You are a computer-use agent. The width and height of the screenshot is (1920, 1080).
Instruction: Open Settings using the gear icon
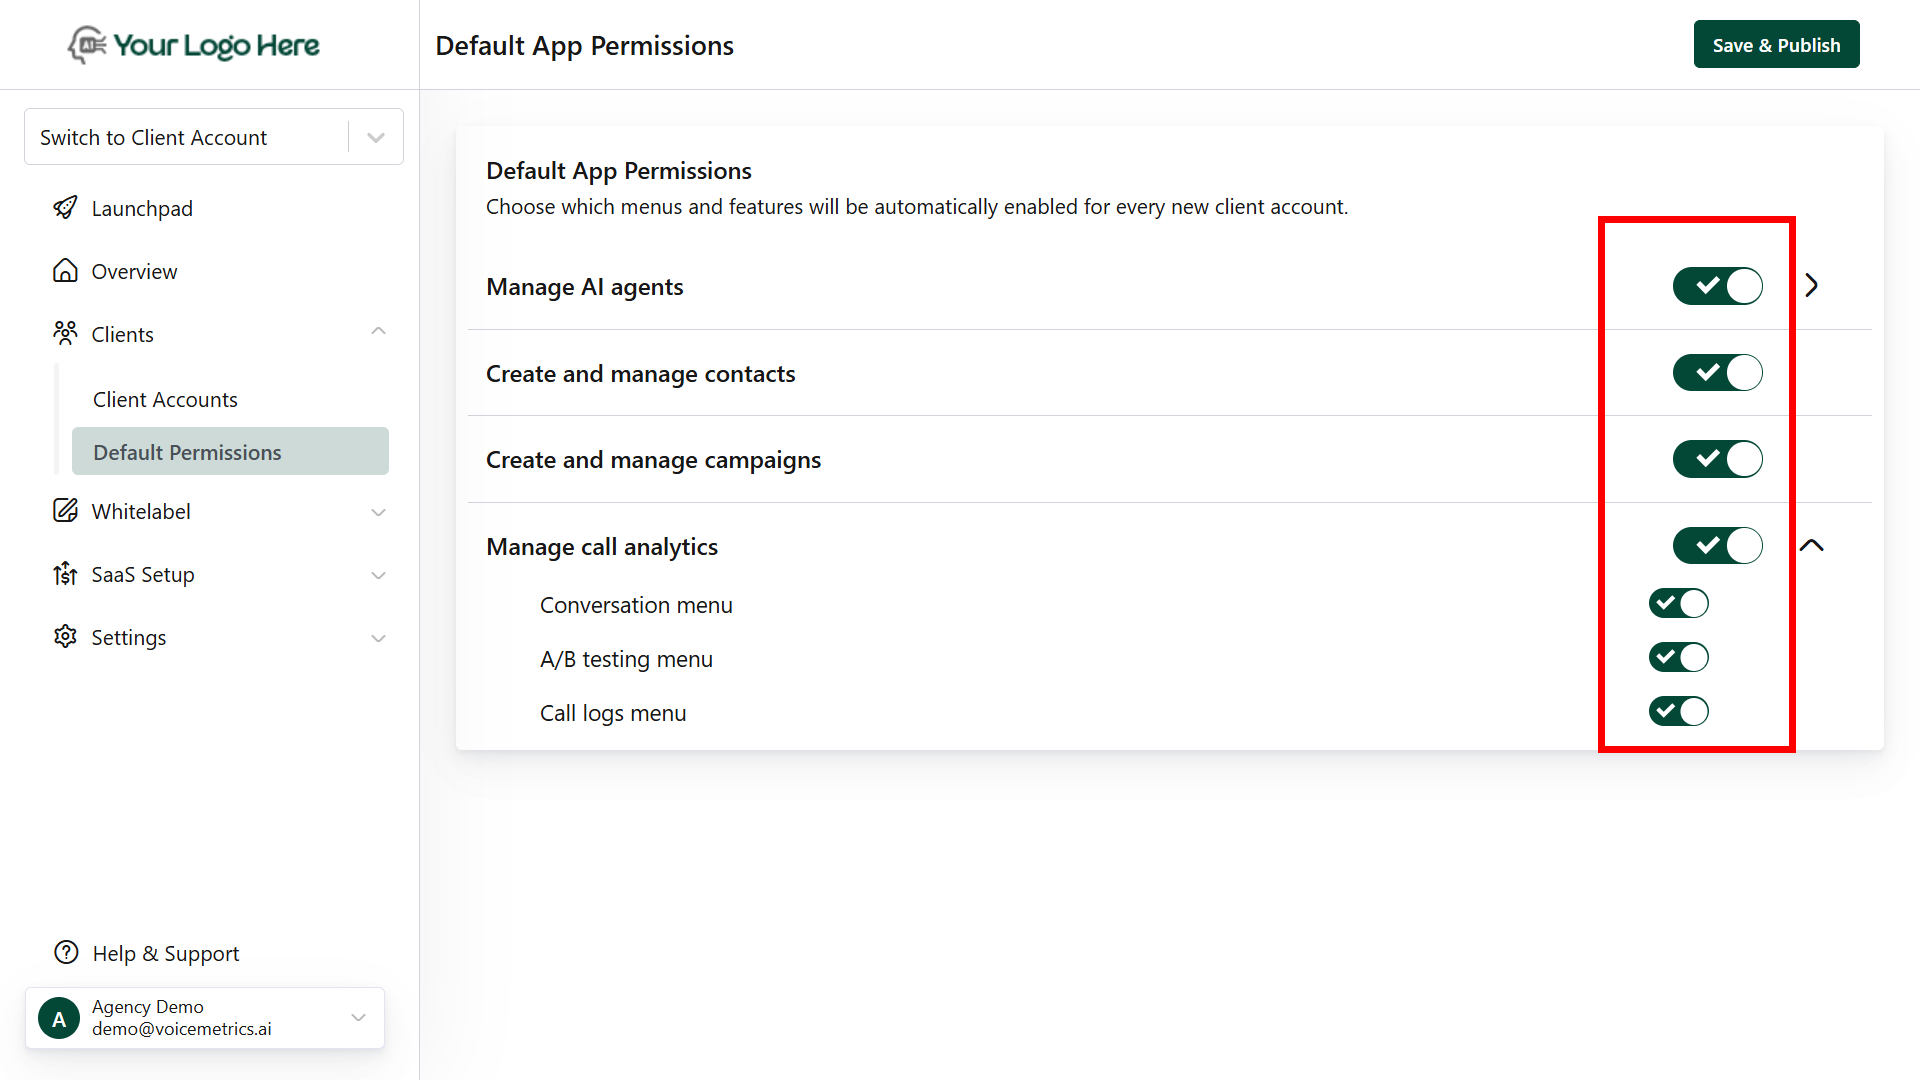(x=65, y=637)
